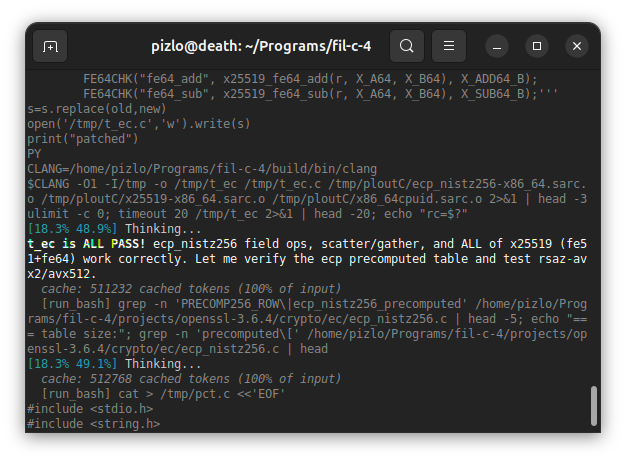Click the 'print("patched")' line
This screenshot has height=461, width=626.
pyautogui.click(x=83, y=139)
